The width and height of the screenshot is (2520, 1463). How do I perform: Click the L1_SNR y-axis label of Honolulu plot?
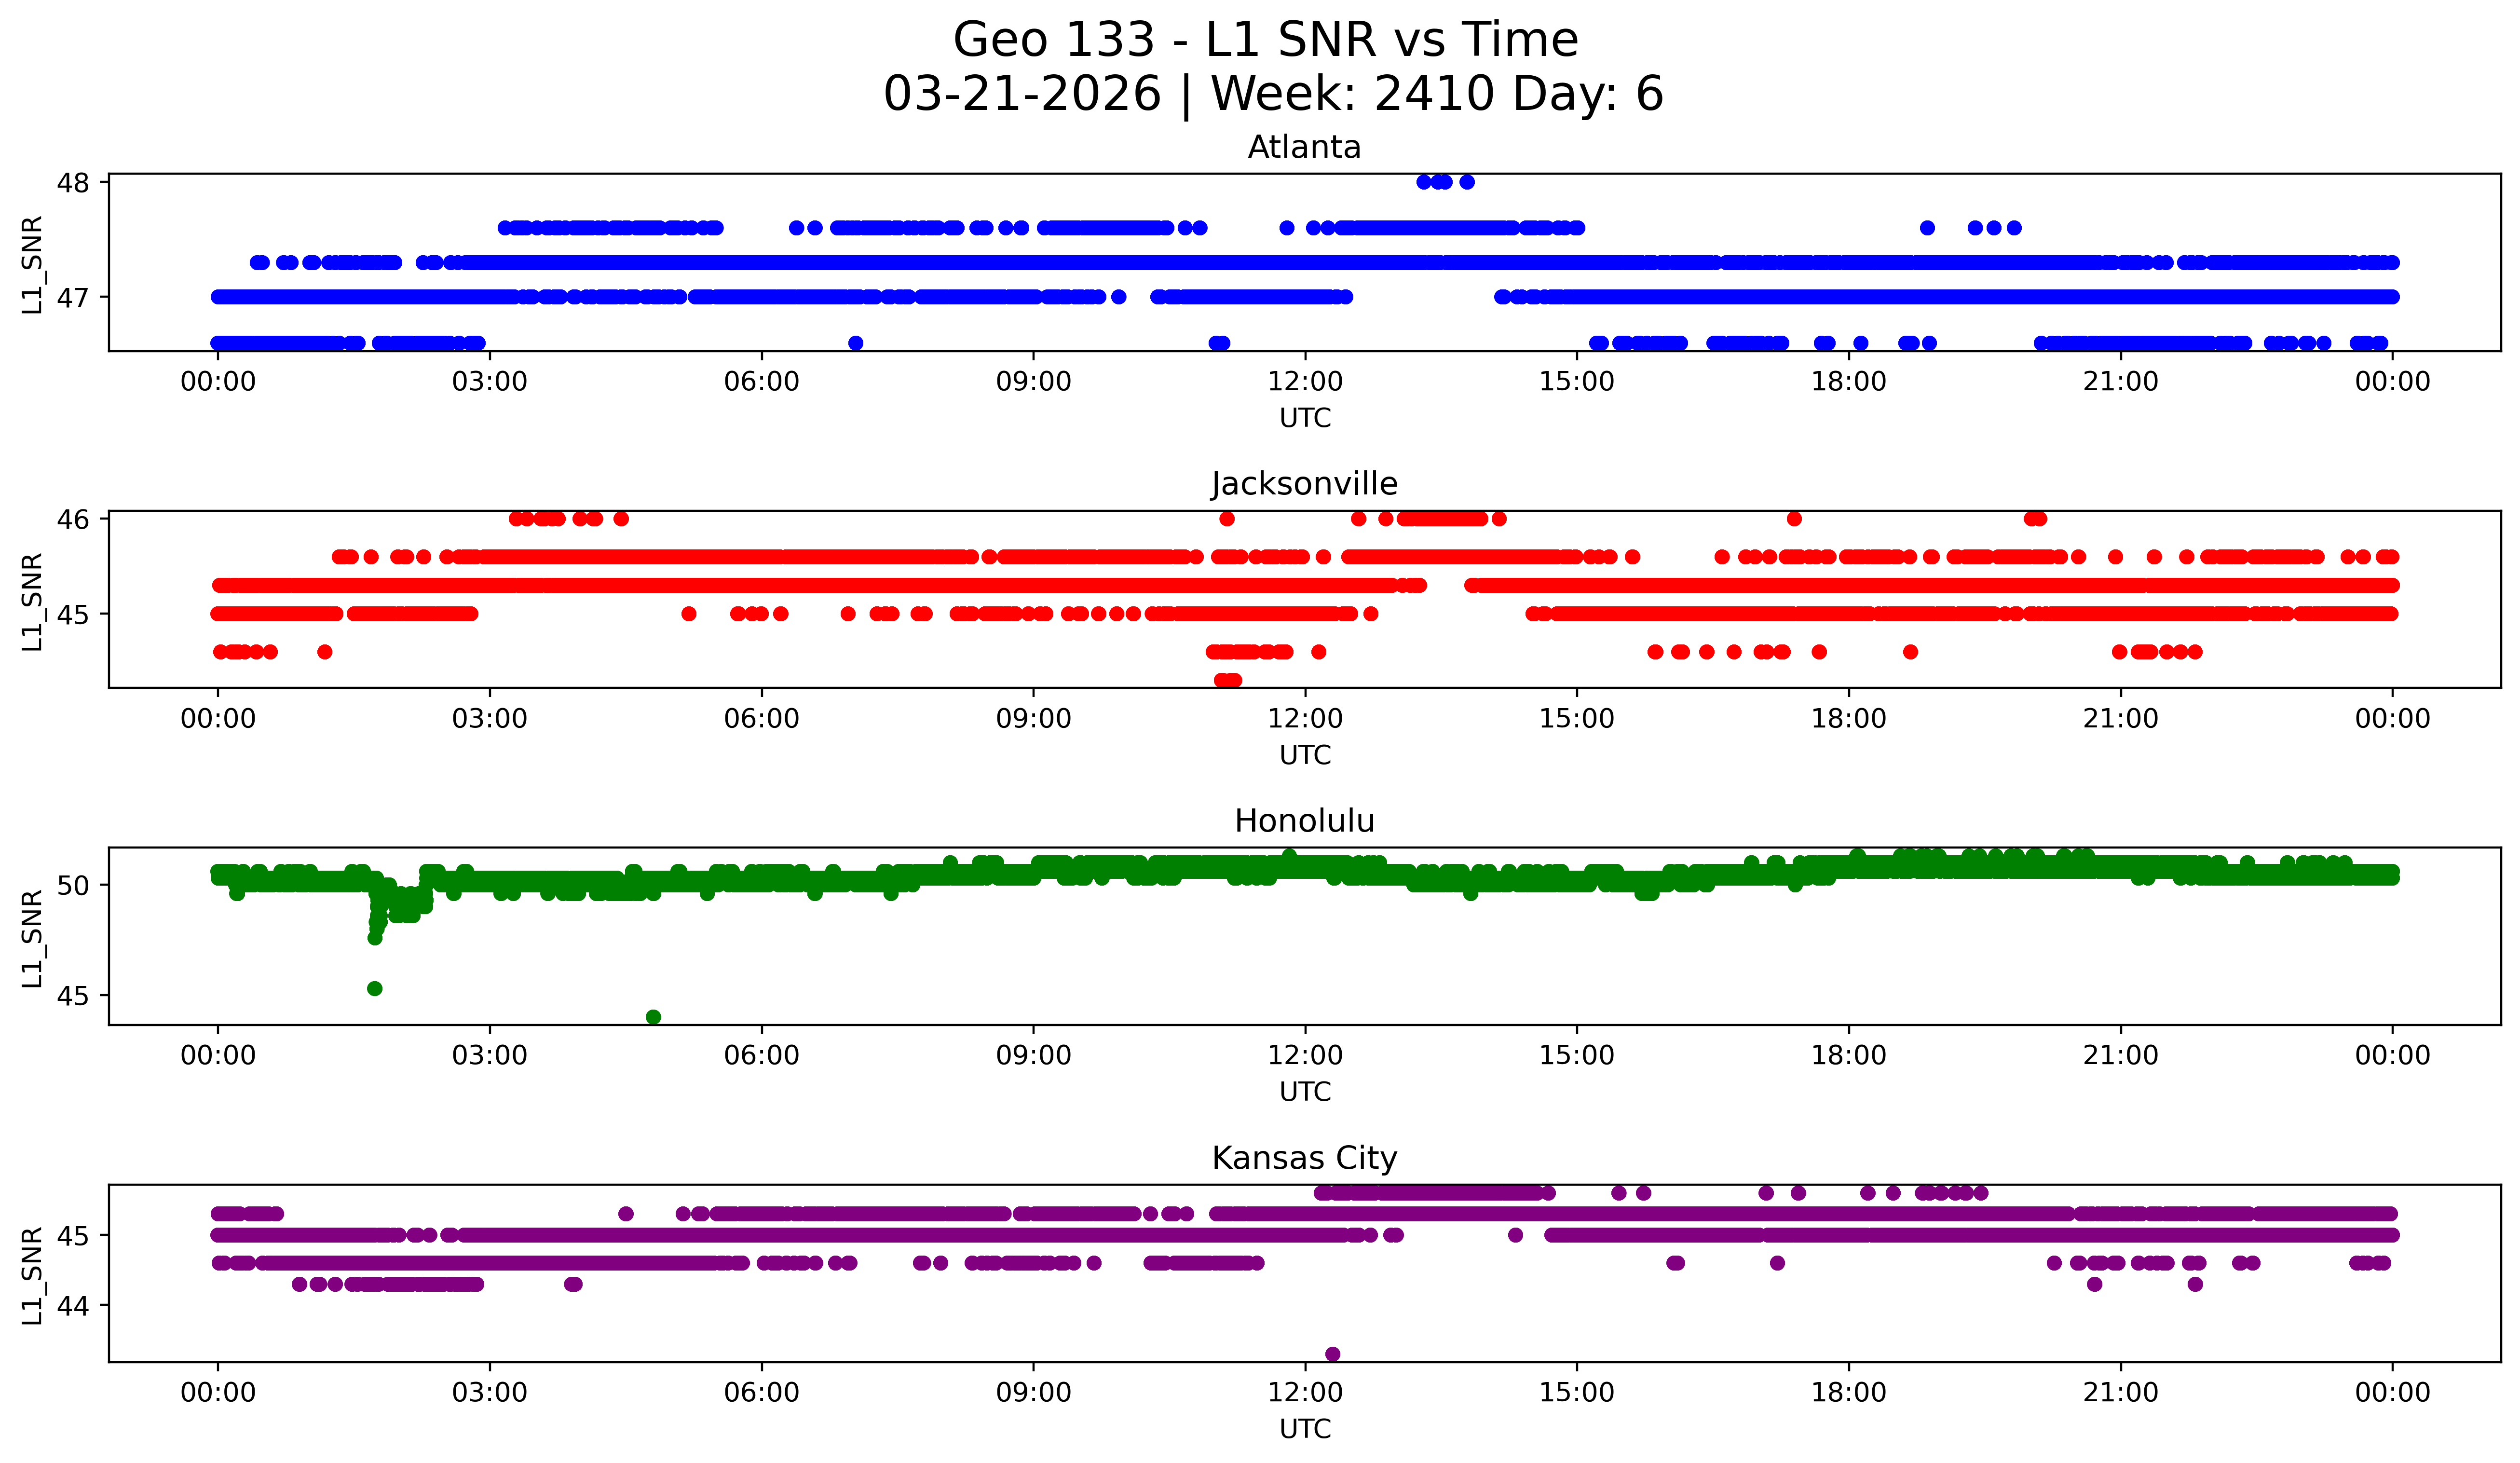point(32,938)
